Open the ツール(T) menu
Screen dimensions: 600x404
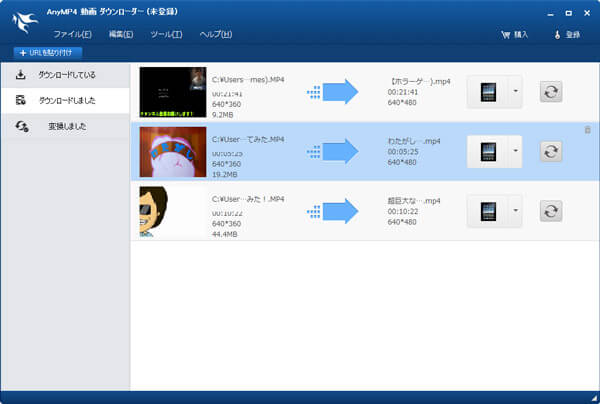[x=166, y=35]
